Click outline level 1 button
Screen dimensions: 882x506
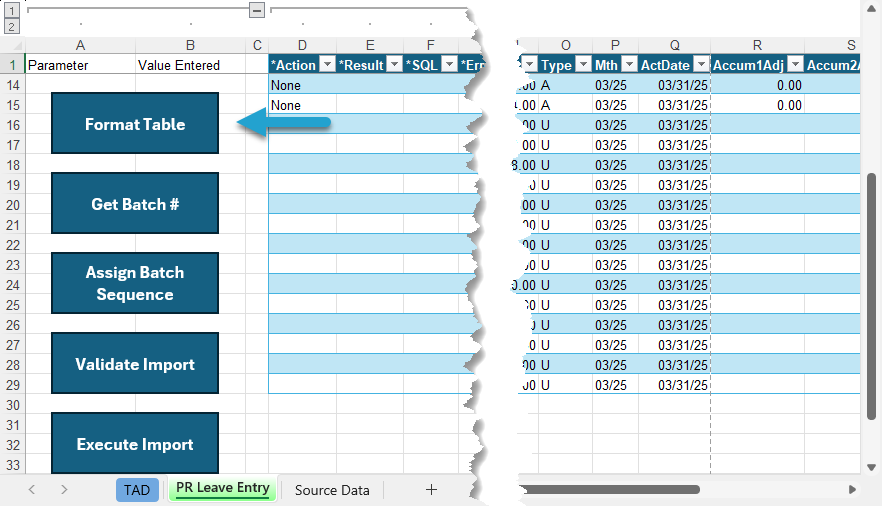coord(11,10)
